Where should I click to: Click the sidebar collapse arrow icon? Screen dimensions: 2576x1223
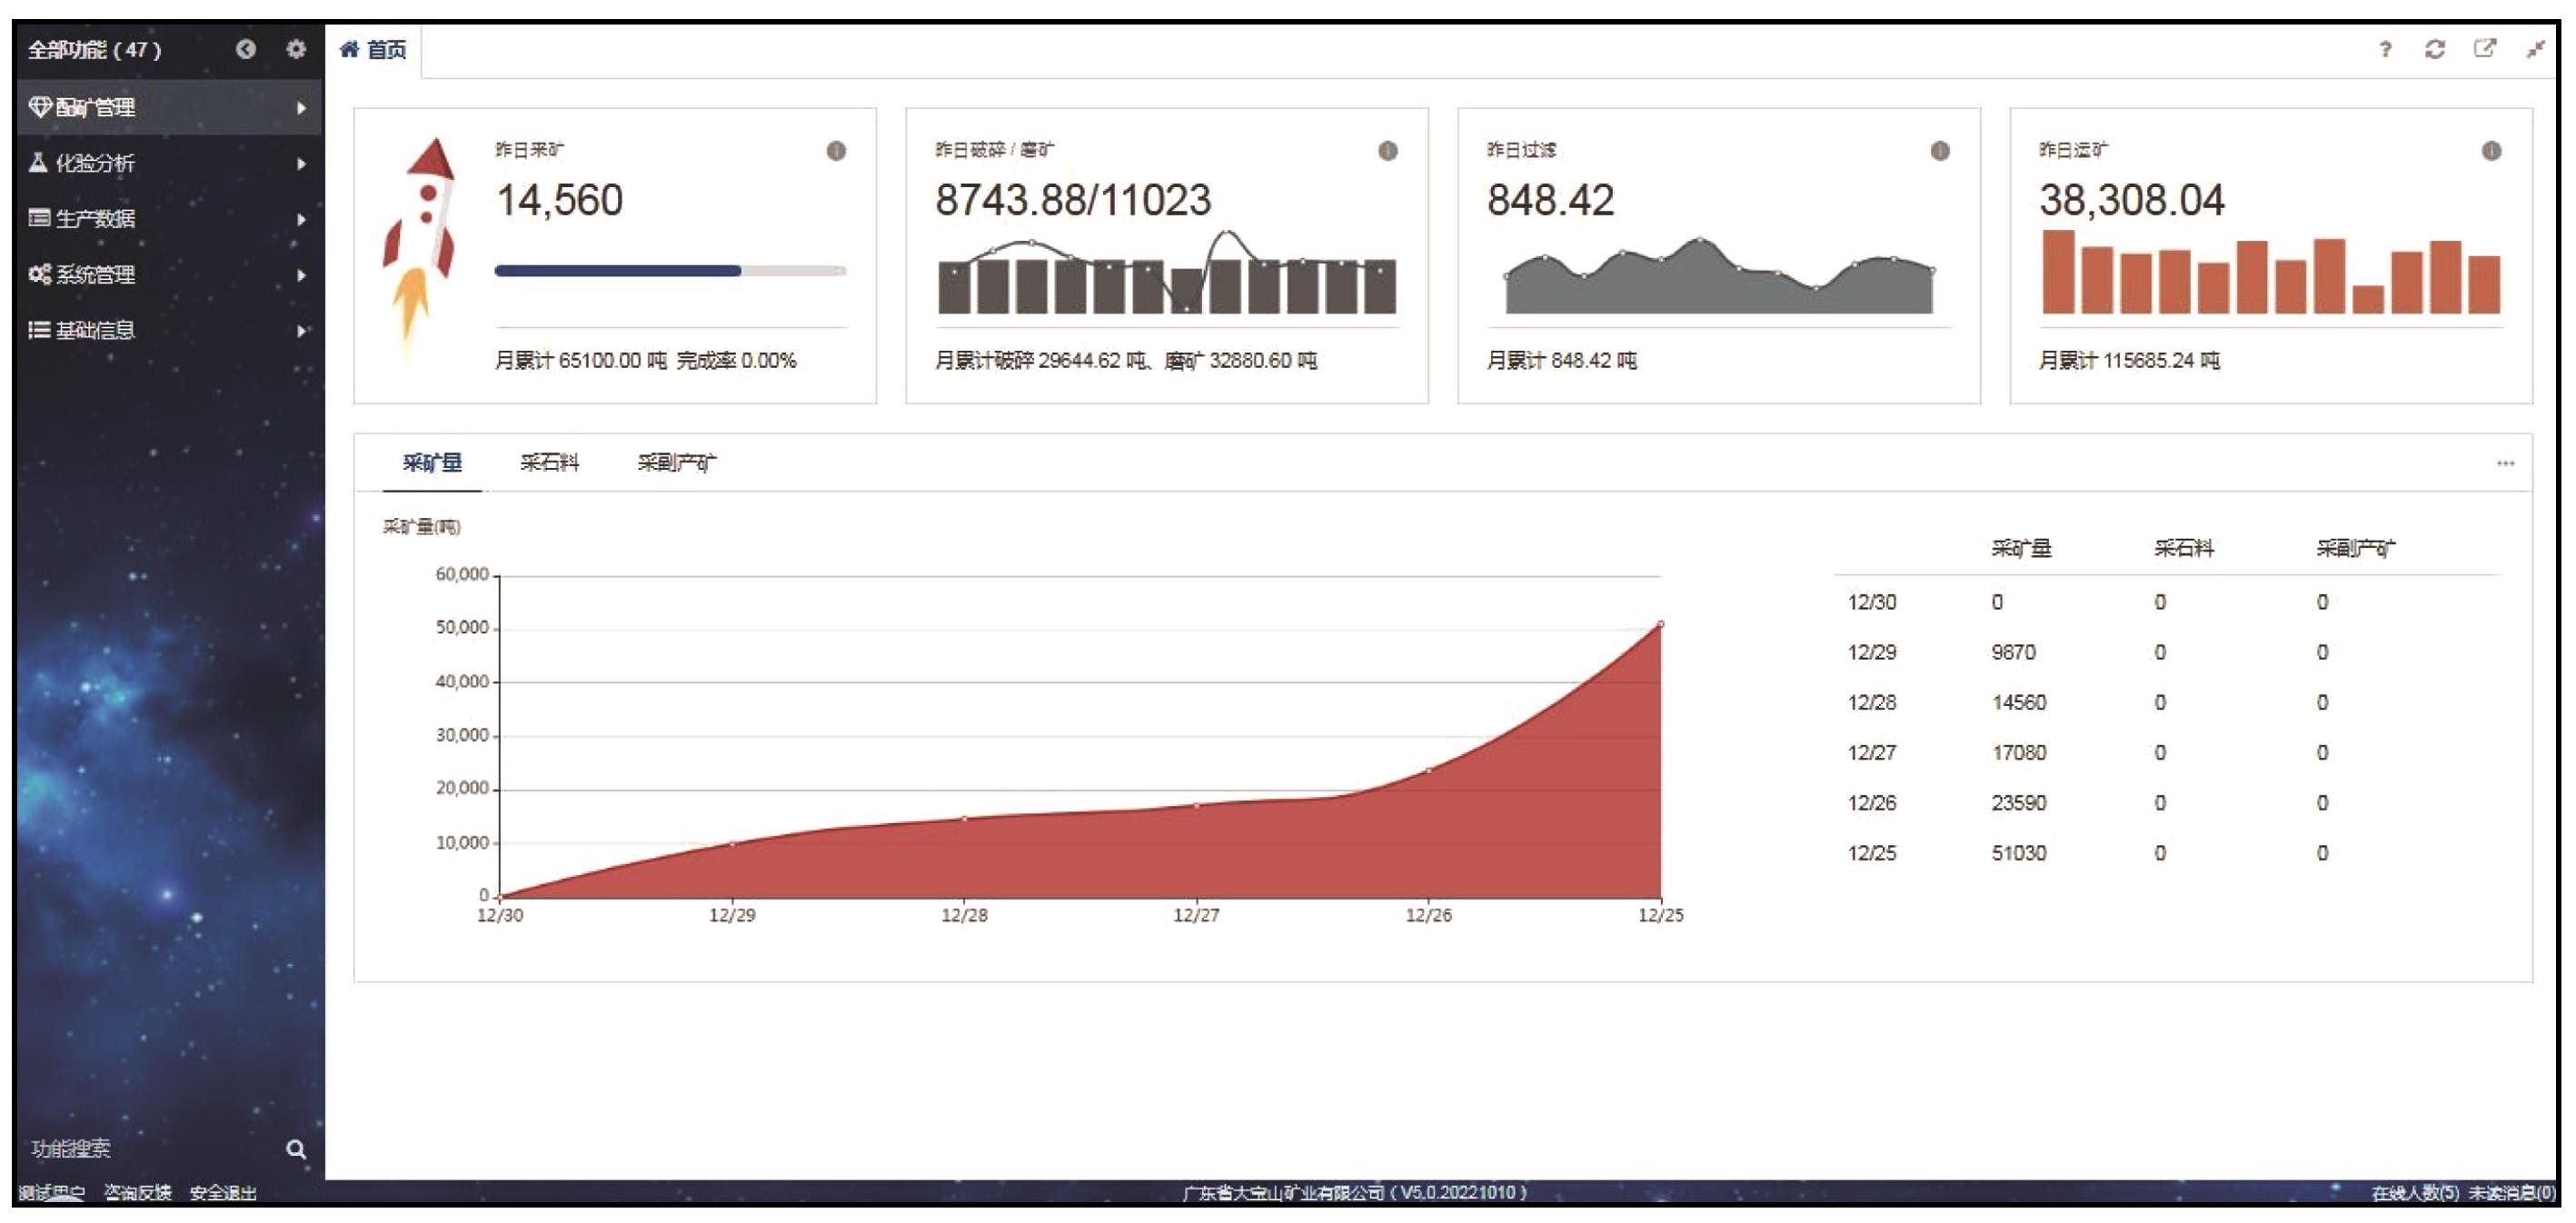tap(245, 48)
